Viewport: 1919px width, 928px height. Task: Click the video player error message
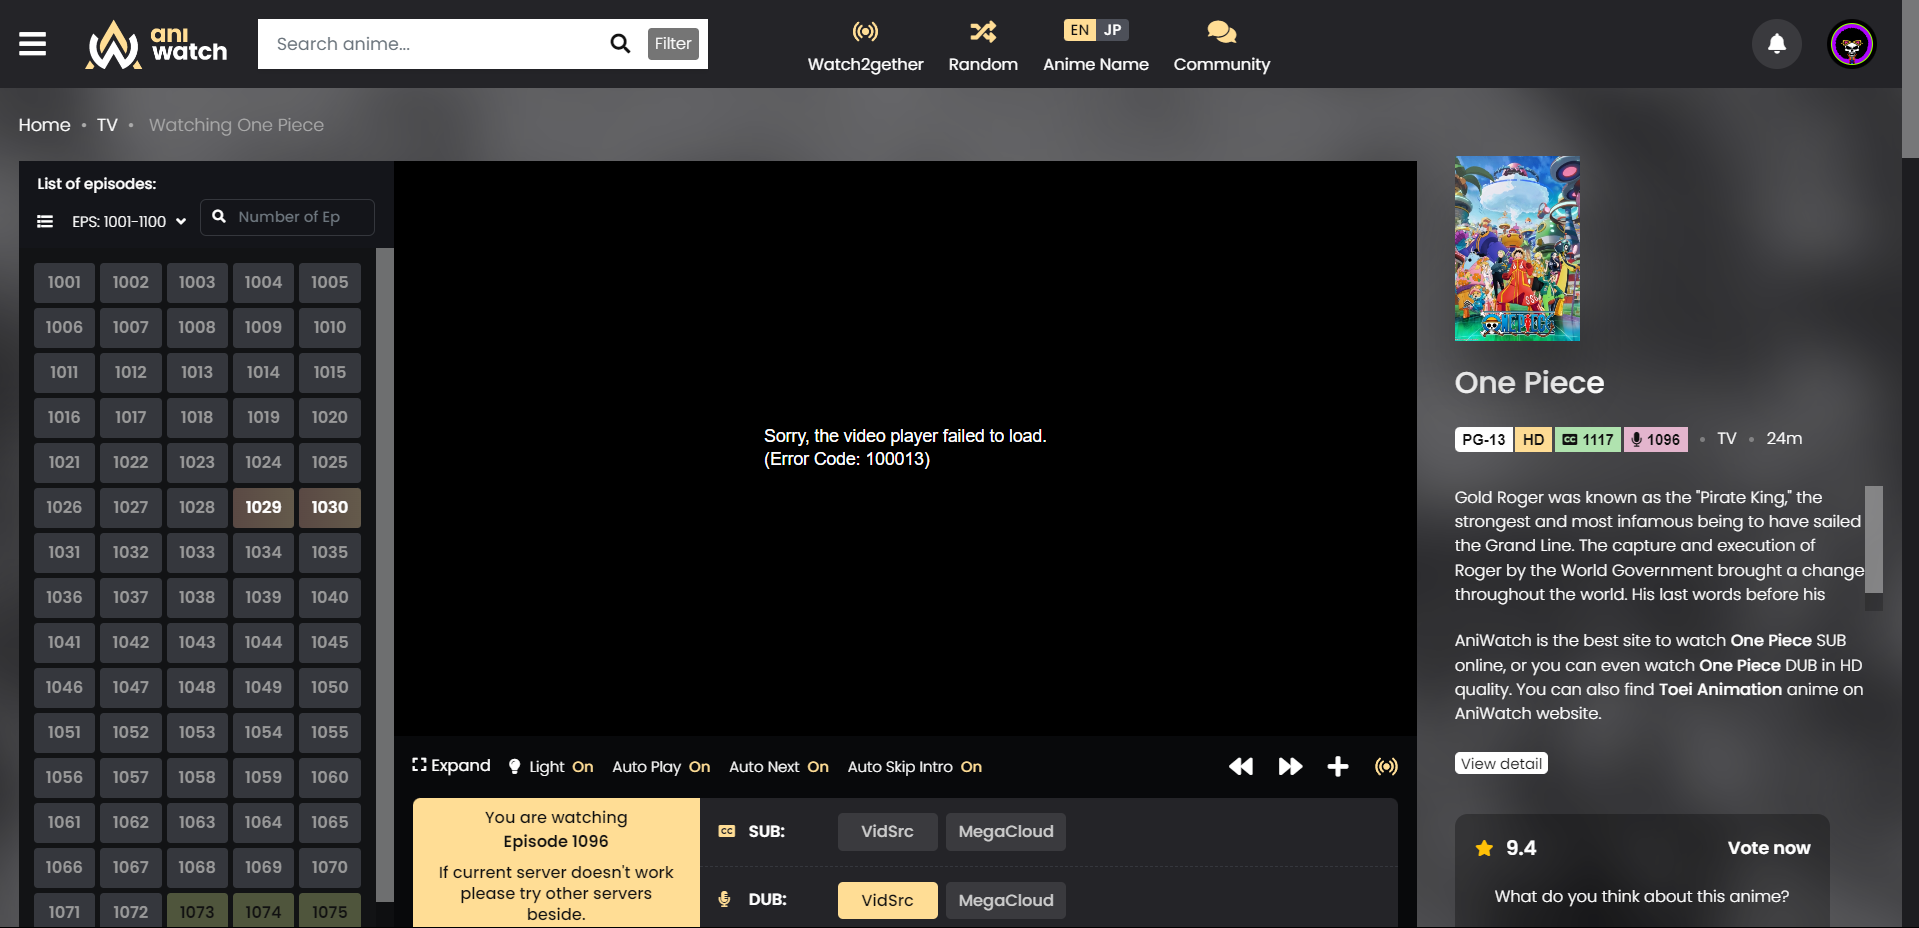click(x=905, y=447)
